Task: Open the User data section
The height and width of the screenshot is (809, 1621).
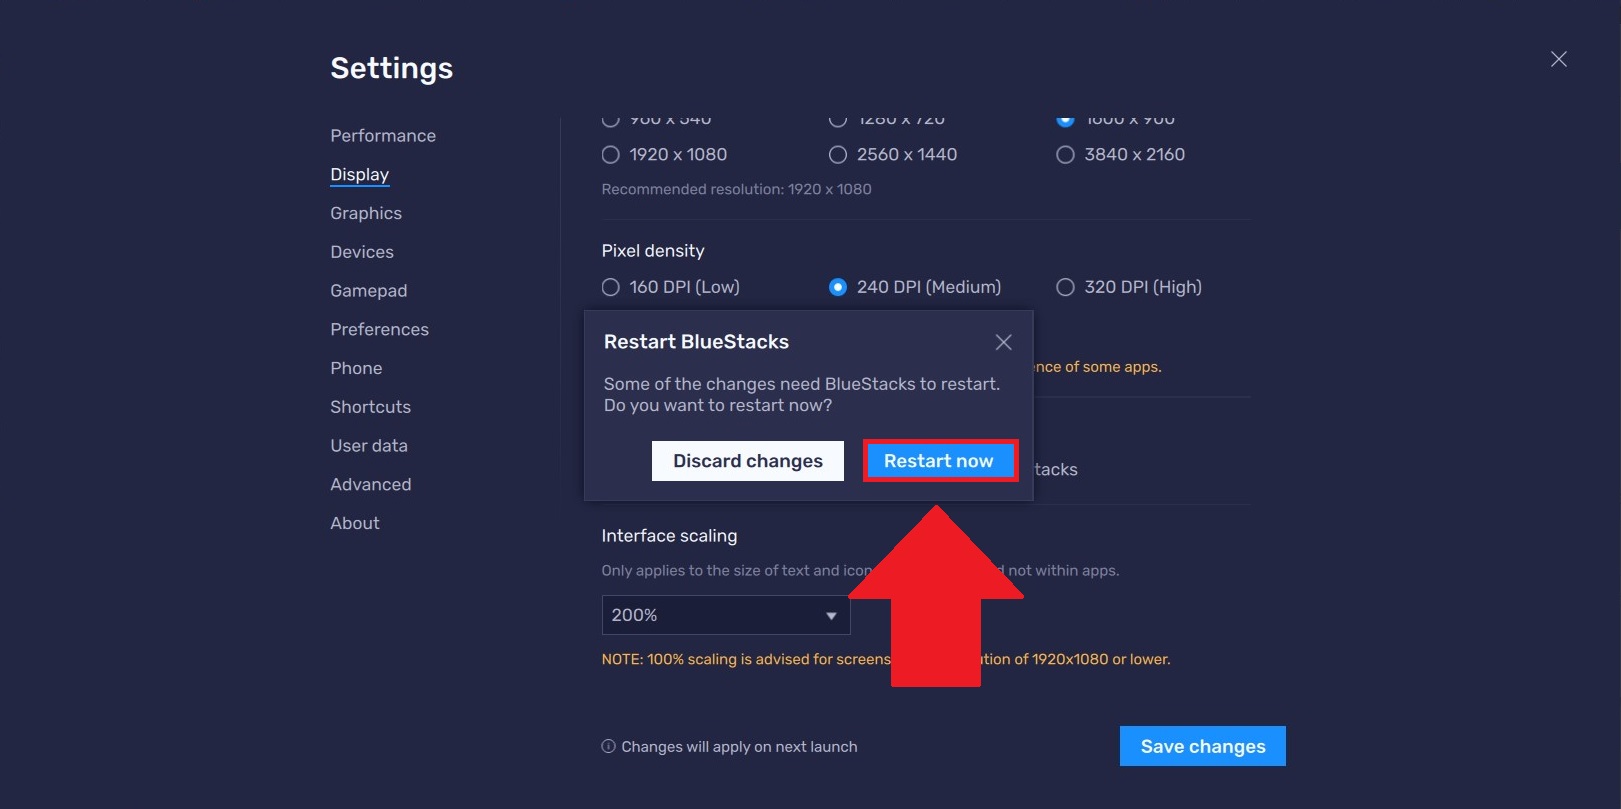Action: pos(369,446)
